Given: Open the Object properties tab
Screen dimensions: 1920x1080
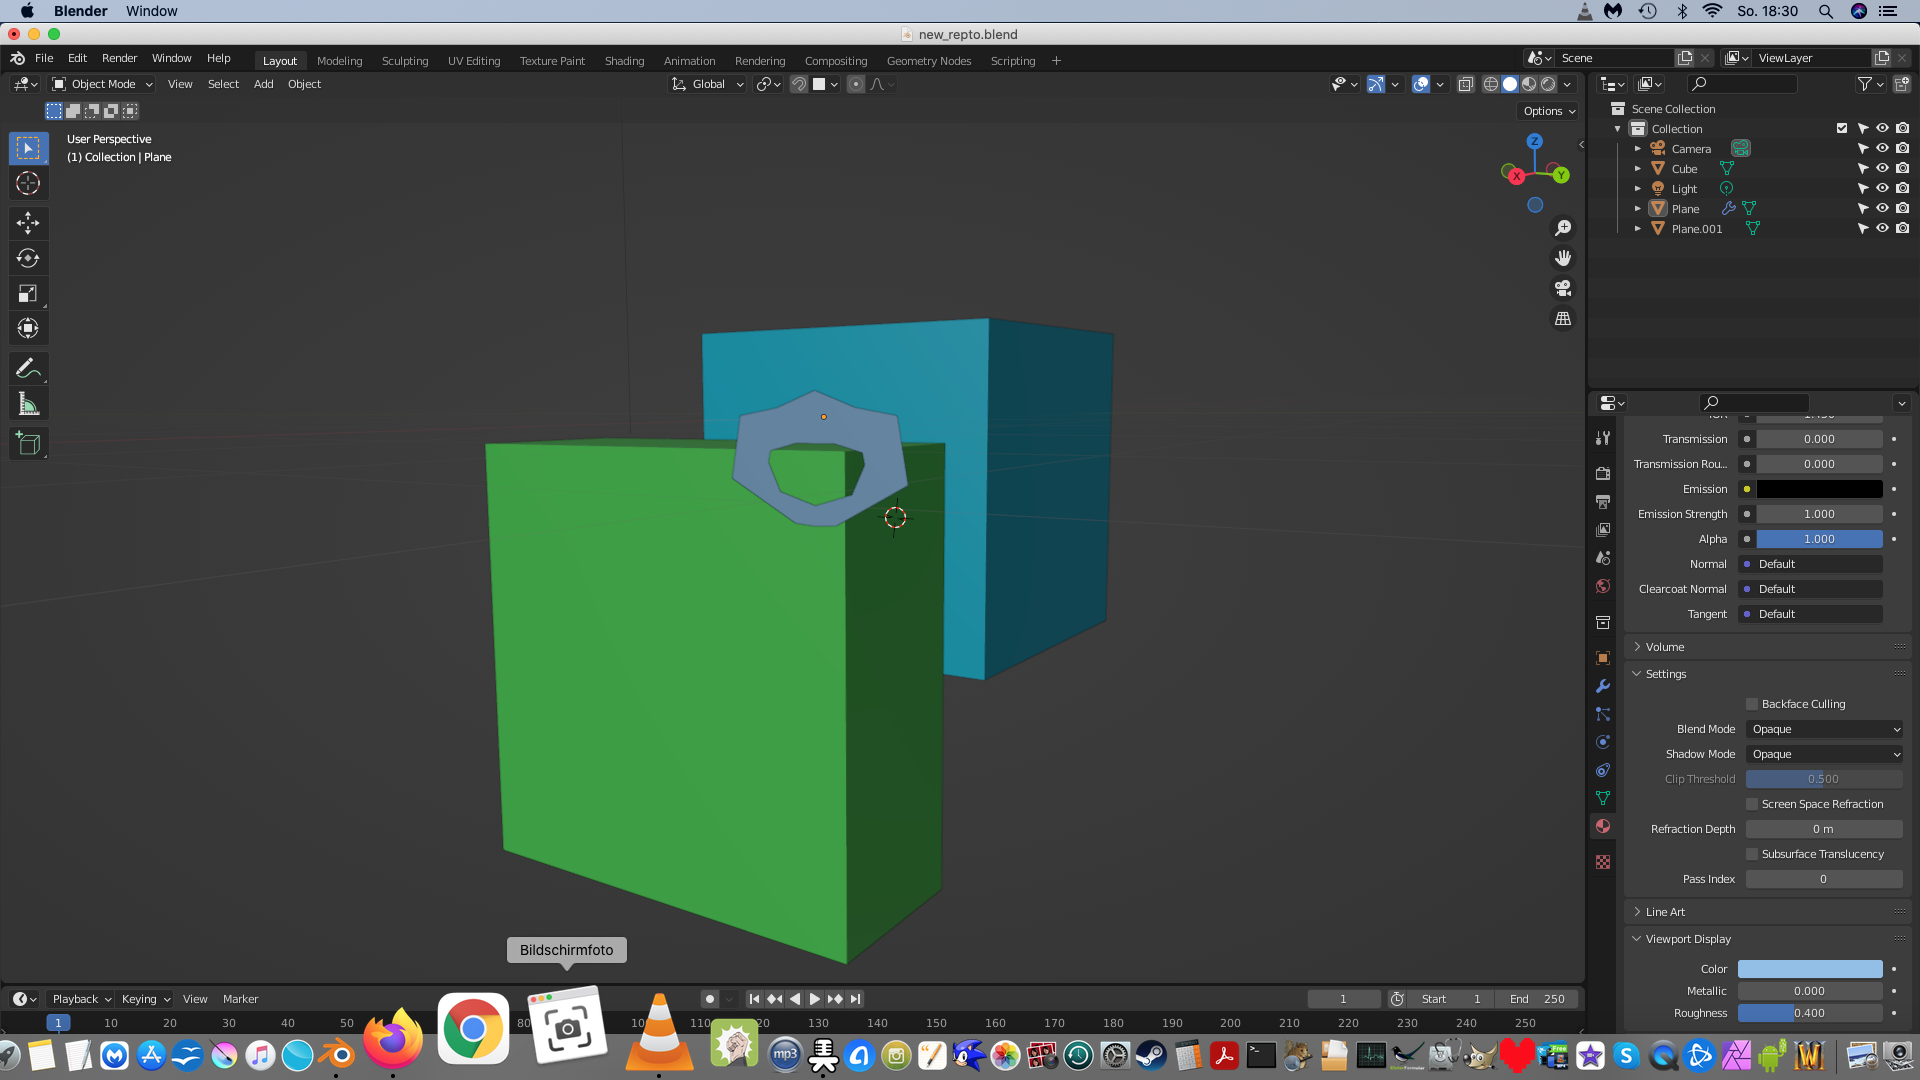Looking at the screenshot, I should click(1603, 658).
